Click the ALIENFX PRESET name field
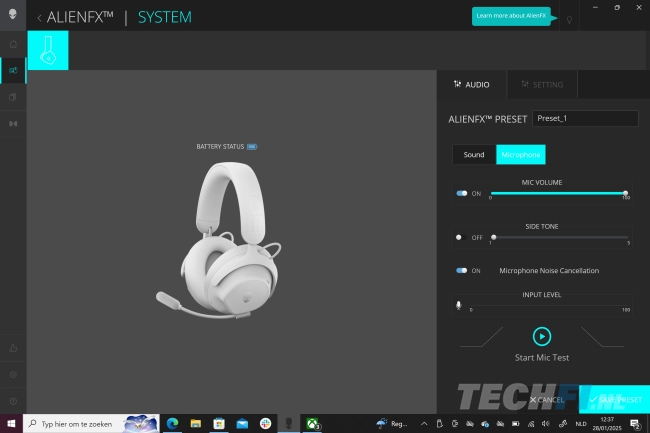 (585, 119)
